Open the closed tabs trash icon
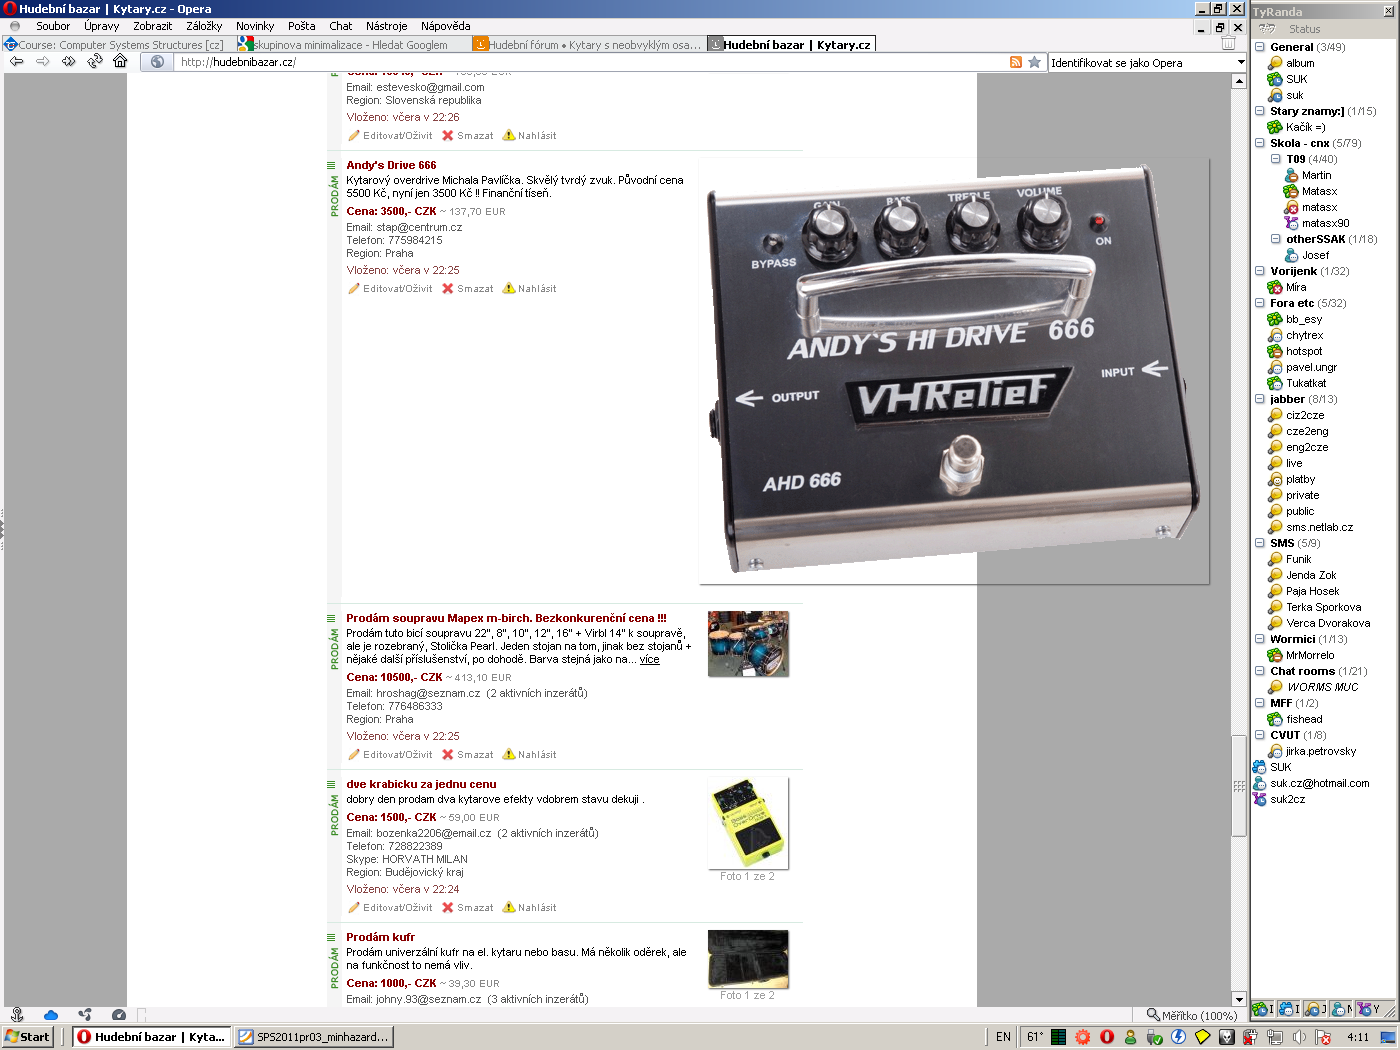Image resolution: width=1400 pixels, height=1050 pixels. pyautogui.click(x=1228, y=44)
